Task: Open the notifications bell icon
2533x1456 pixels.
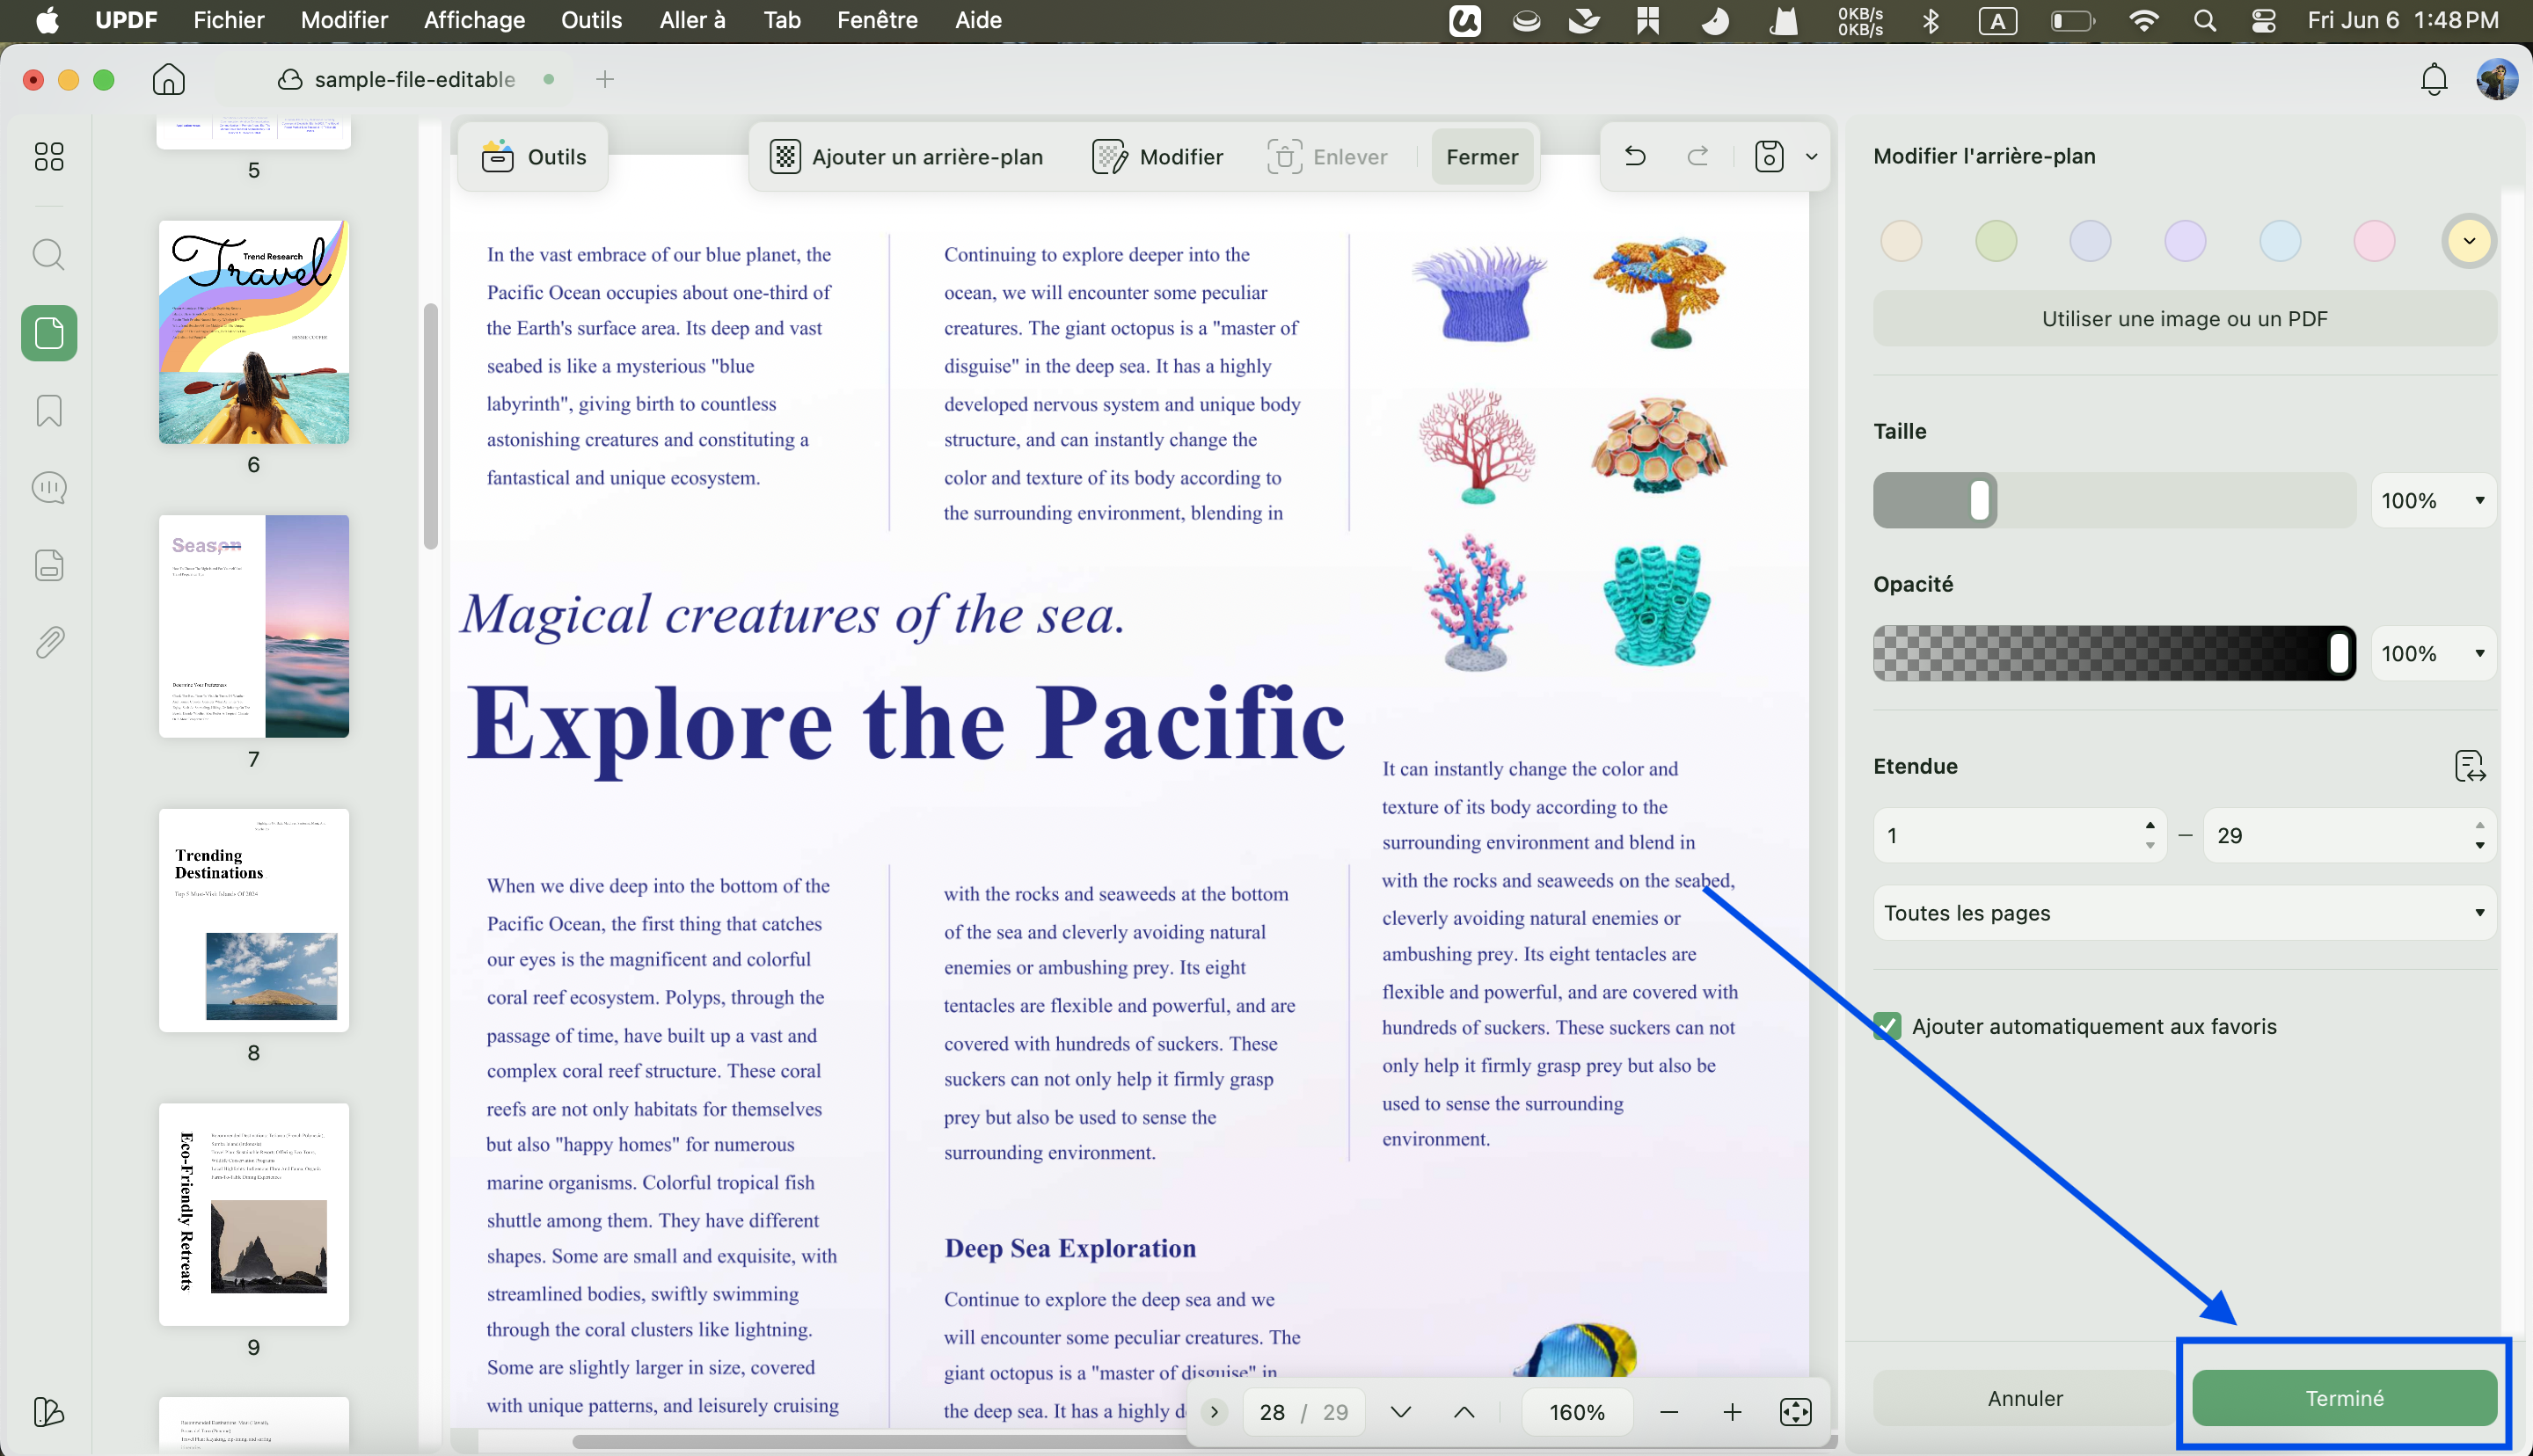Action: [x=2434, y=79]
